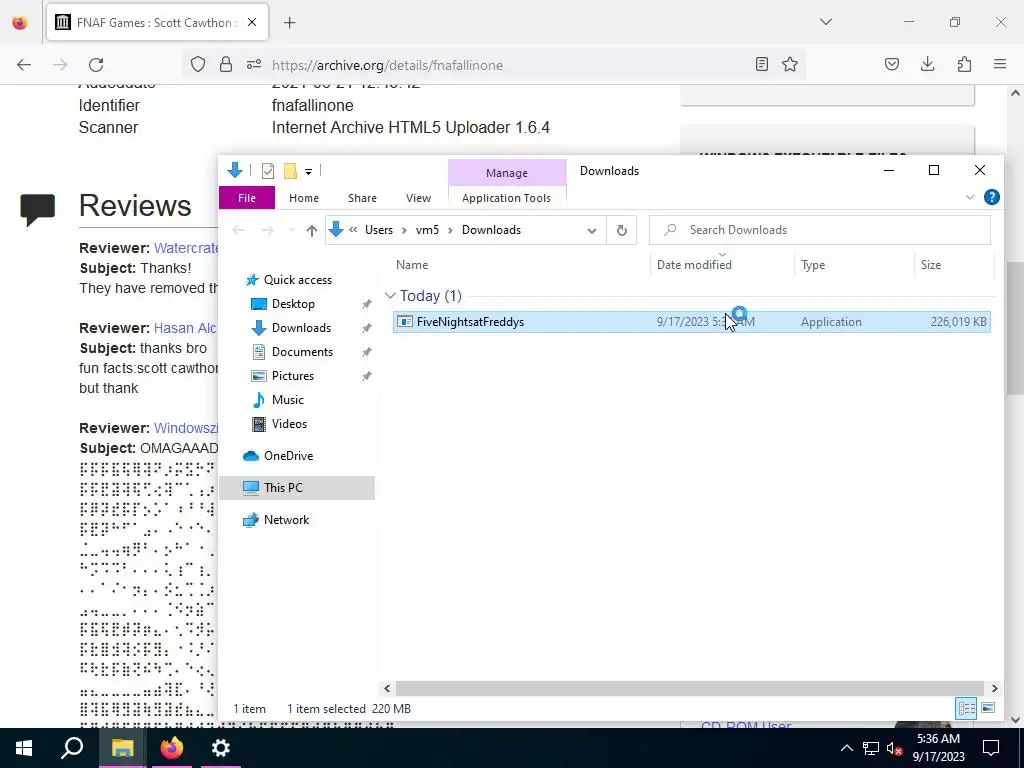Image resolution: width=1024 pixels, height=768 pixels.
Task: Open Desktop in navigation pane
Action: click(293, 304)
